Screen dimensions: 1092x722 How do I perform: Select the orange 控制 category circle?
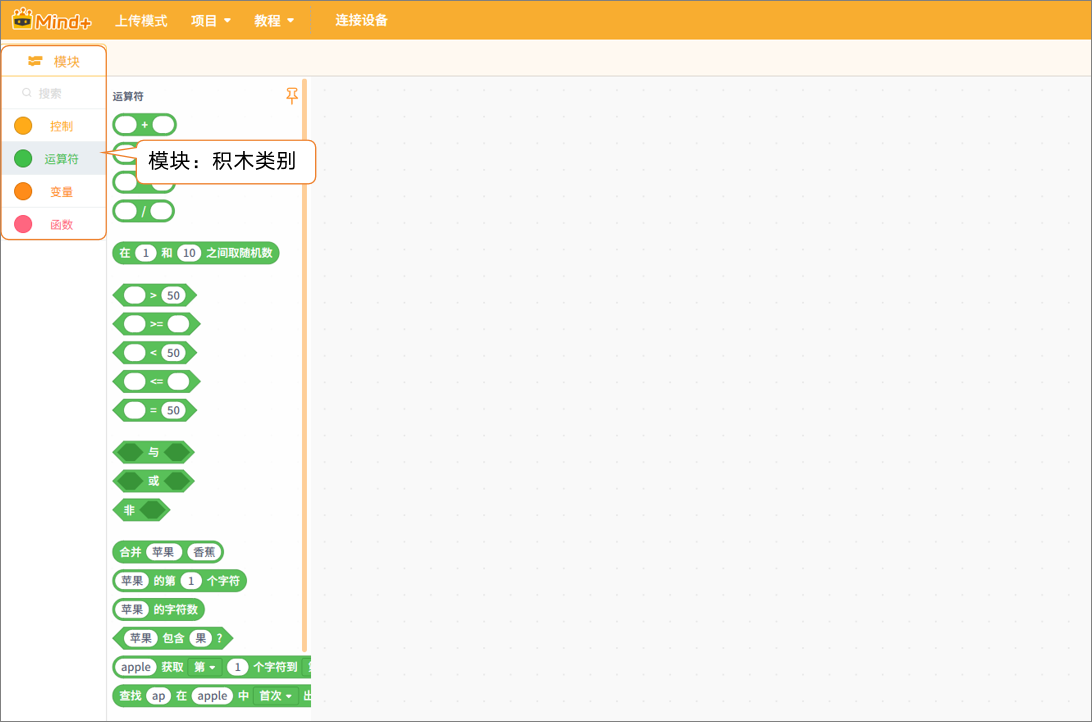coord(23,126)
